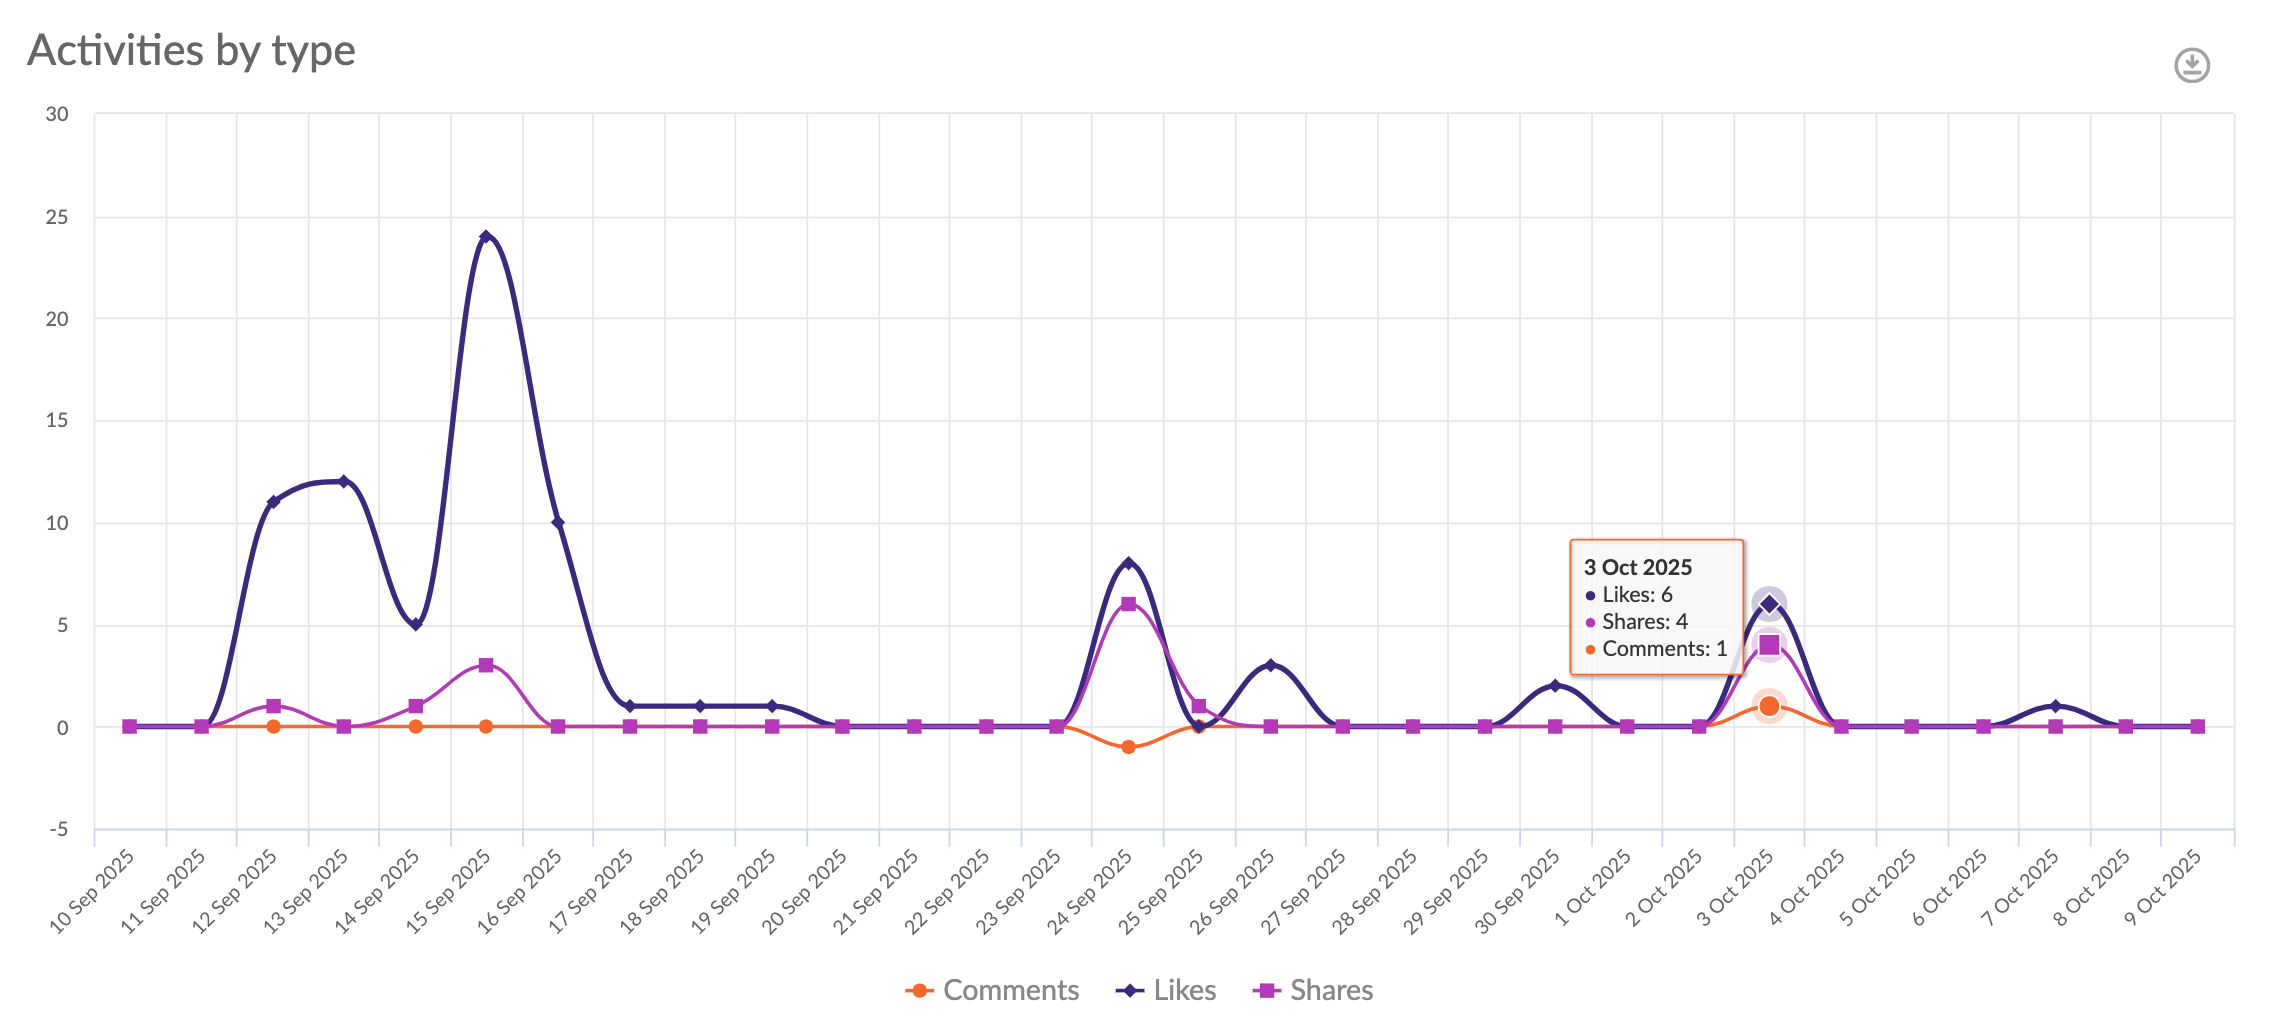Viewport: 2272px width, 1026px height.
Task: Click the Activities by type chart title
Action: 192,49
